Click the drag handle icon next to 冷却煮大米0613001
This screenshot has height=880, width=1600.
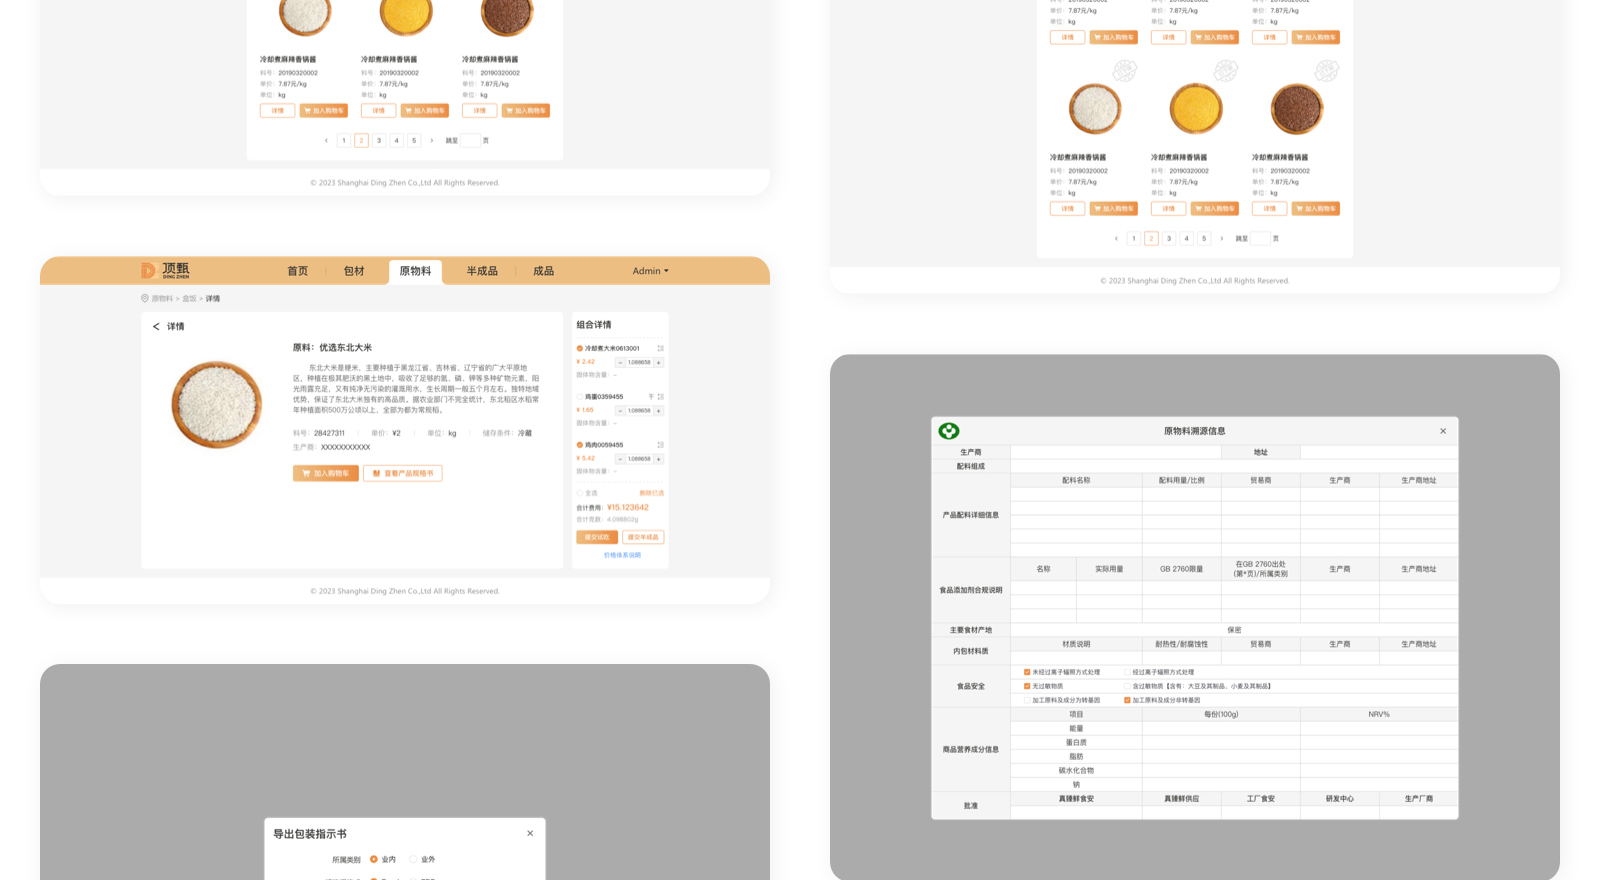pyautogui.click(x=660, y=349)
